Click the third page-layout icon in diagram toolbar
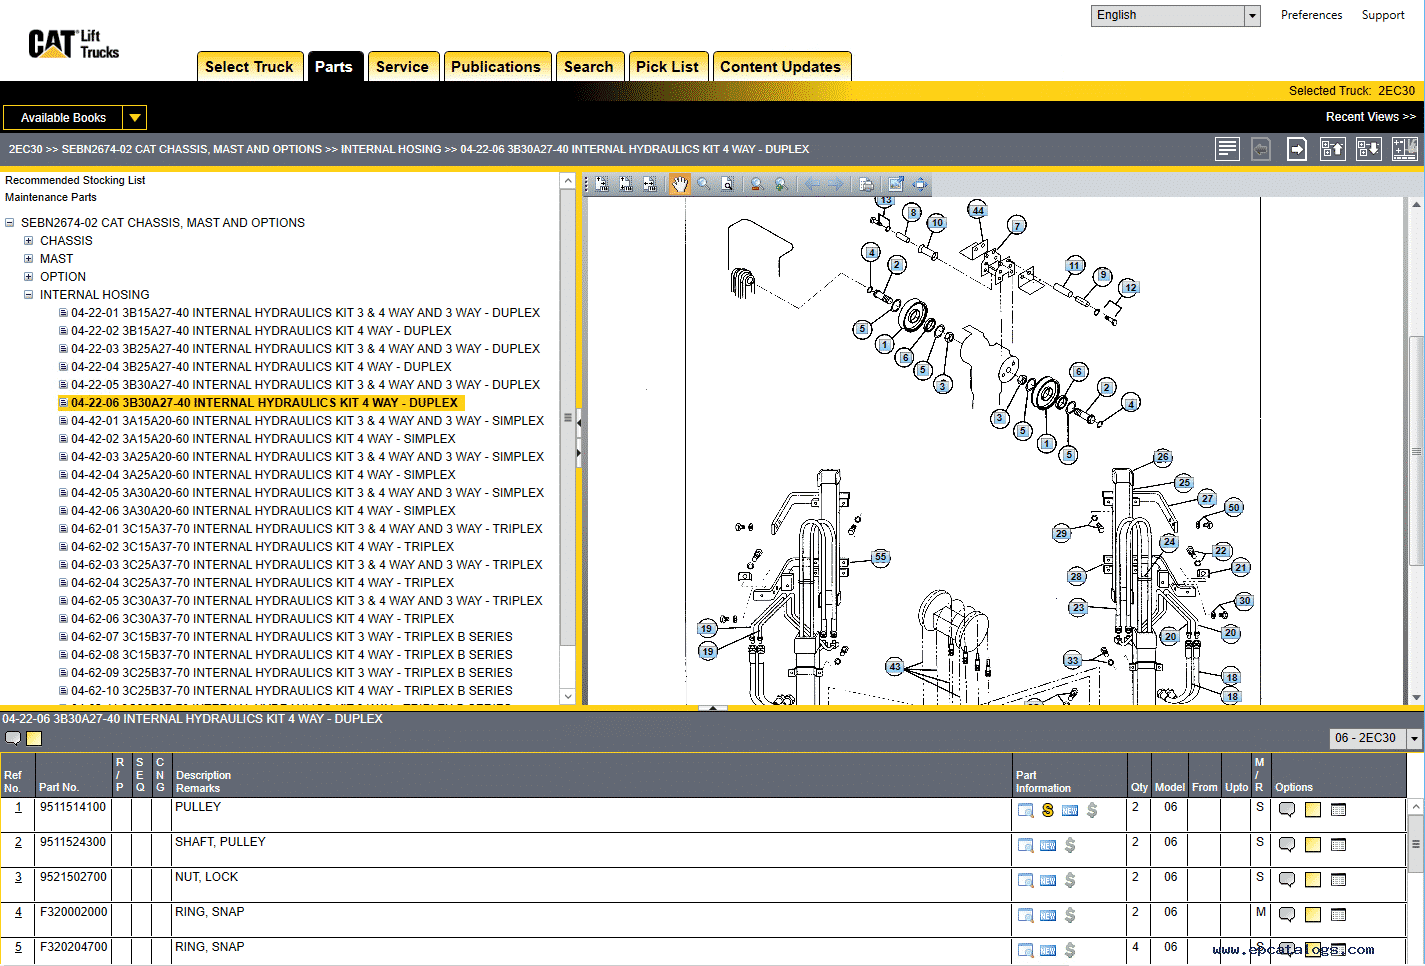 (650, 184)
